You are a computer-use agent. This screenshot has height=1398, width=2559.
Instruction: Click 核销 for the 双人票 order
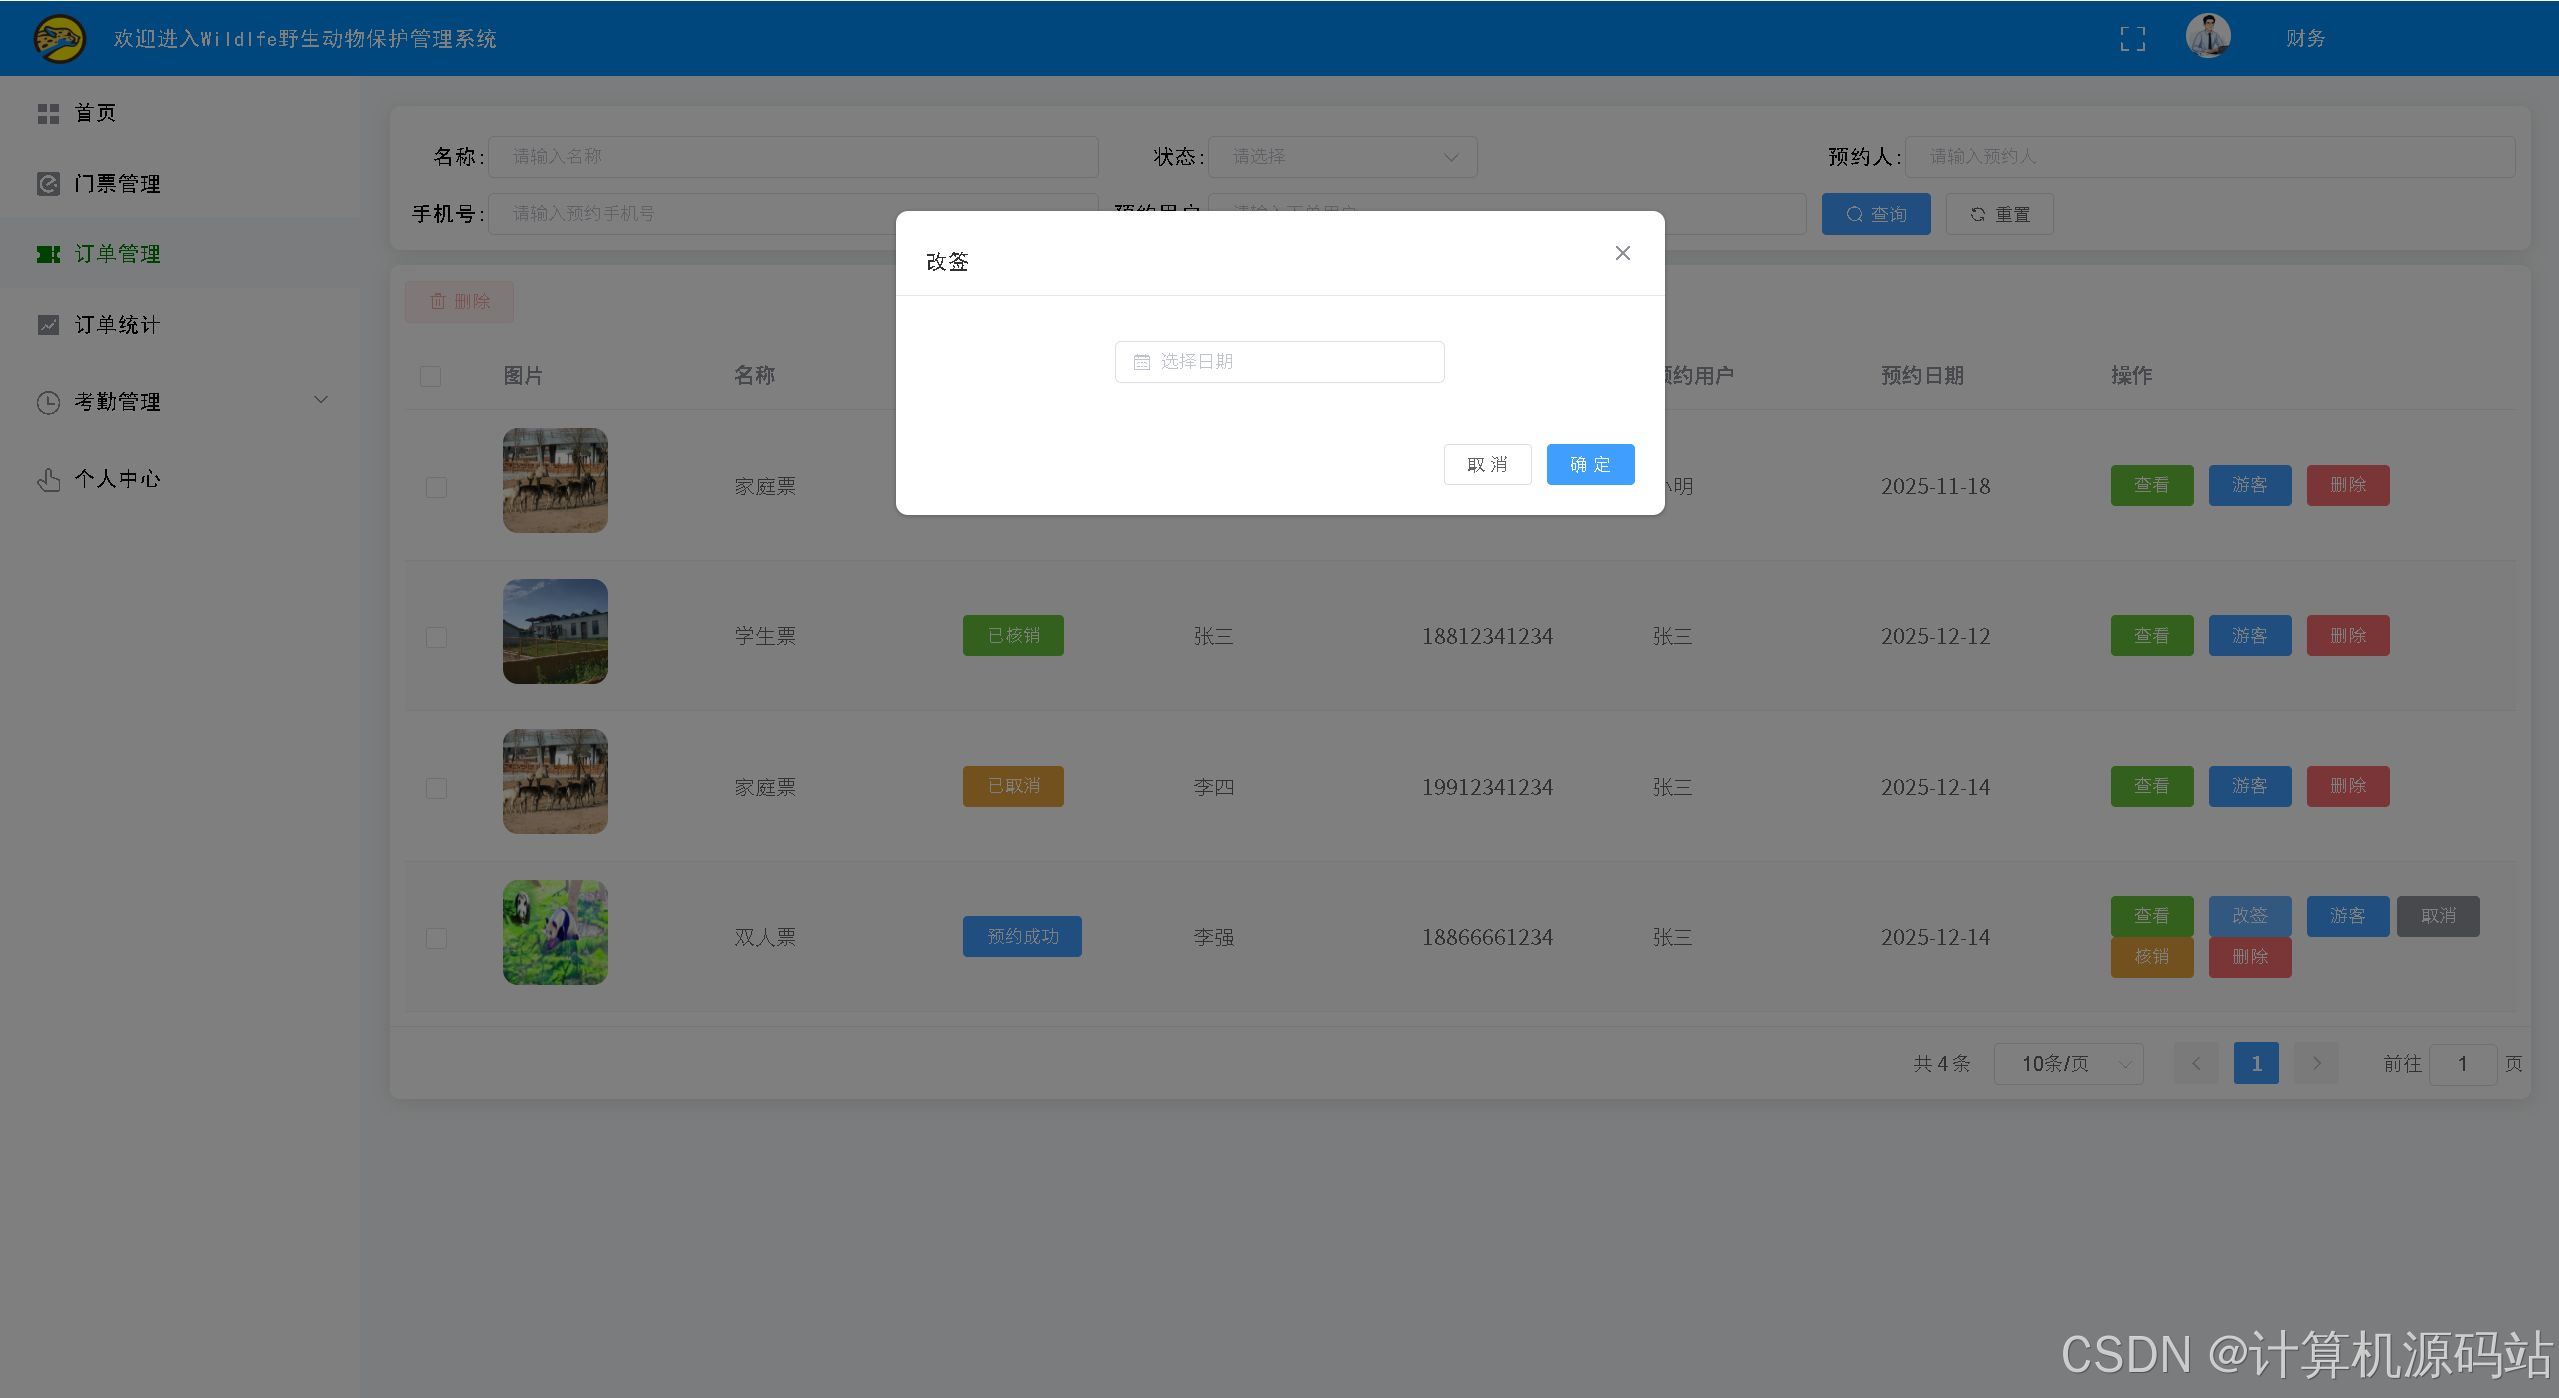2152,957
